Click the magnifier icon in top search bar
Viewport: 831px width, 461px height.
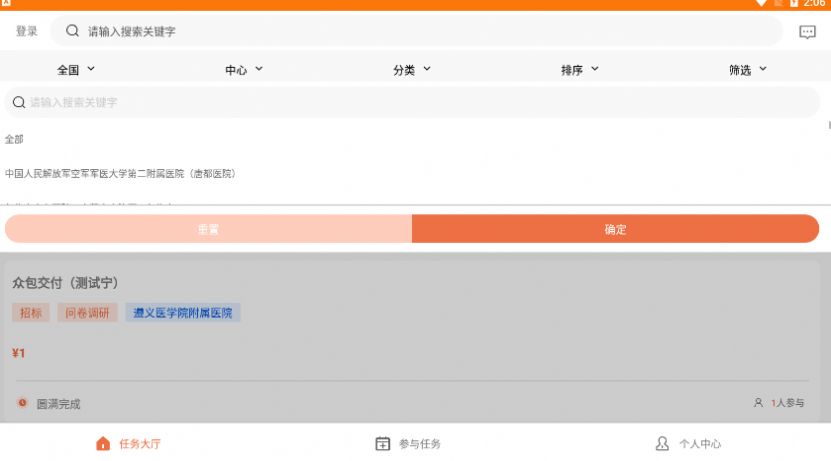(x=72, y=31)
